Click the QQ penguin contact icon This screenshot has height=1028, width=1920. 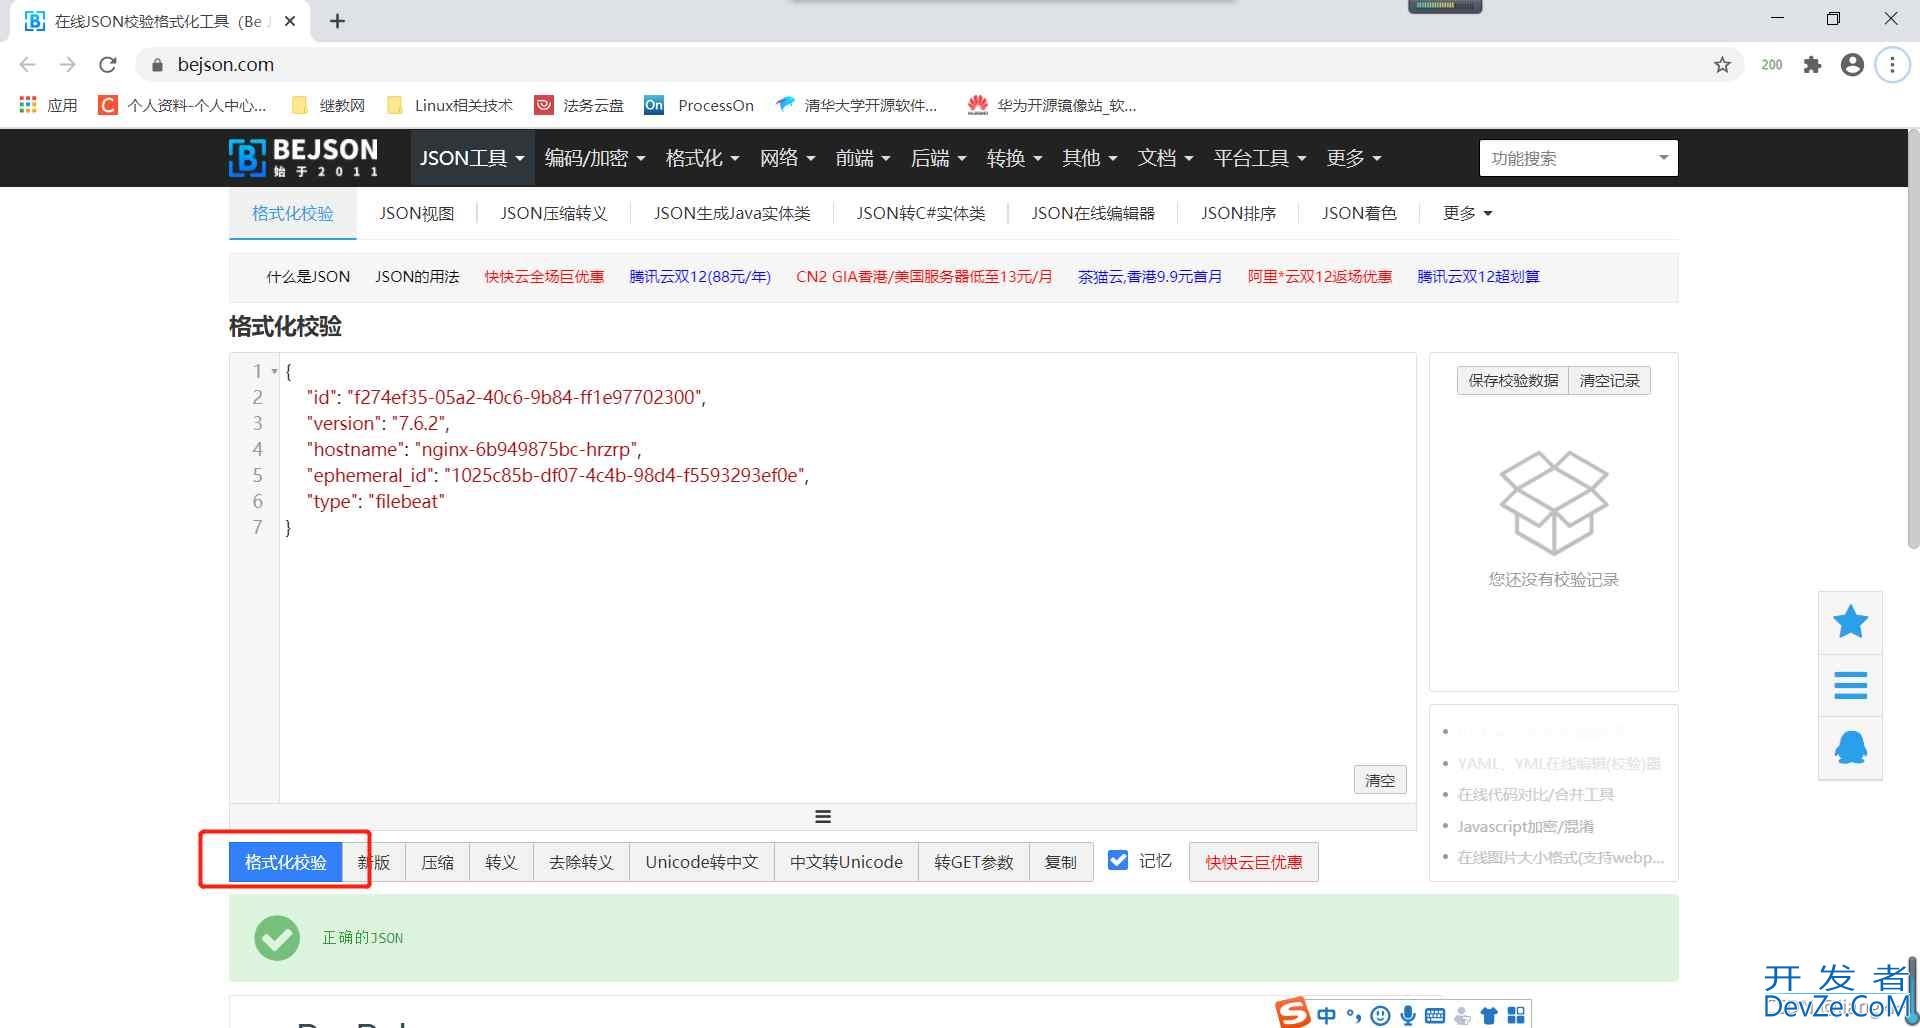point(1850,747)
